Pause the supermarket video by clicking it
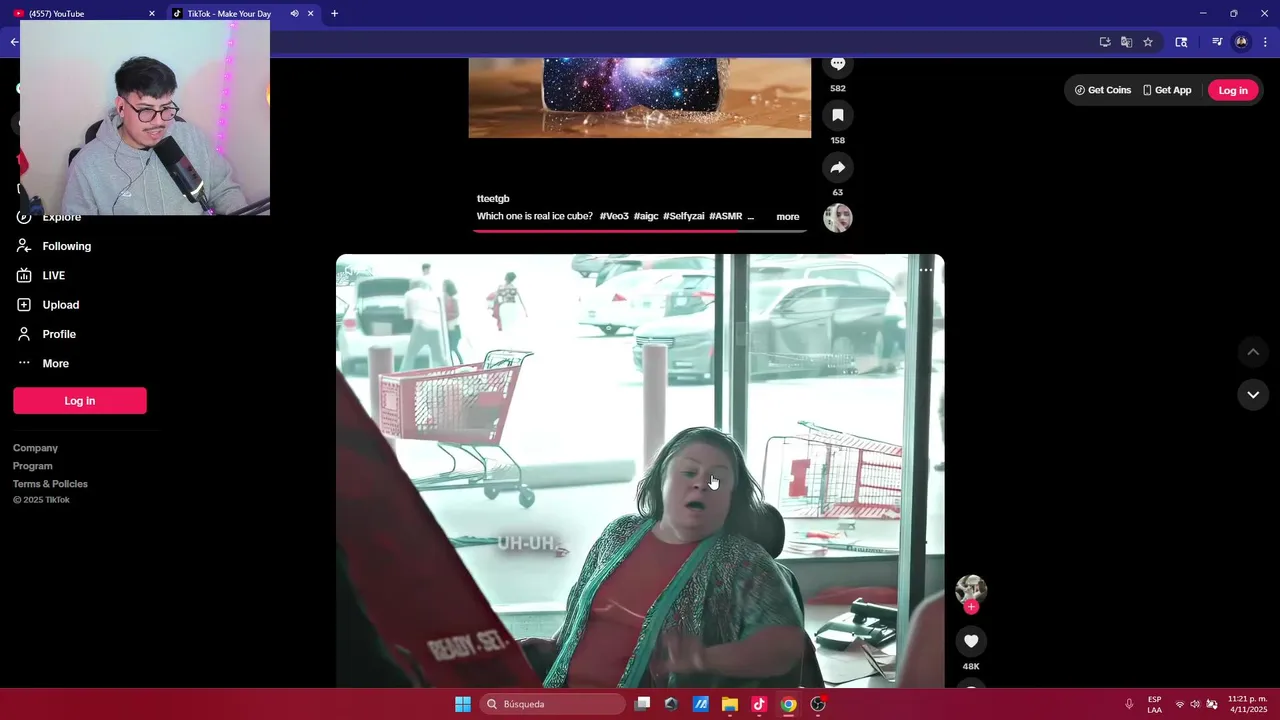This screenshot has width=1280, height=720. (x=640, y=470)
